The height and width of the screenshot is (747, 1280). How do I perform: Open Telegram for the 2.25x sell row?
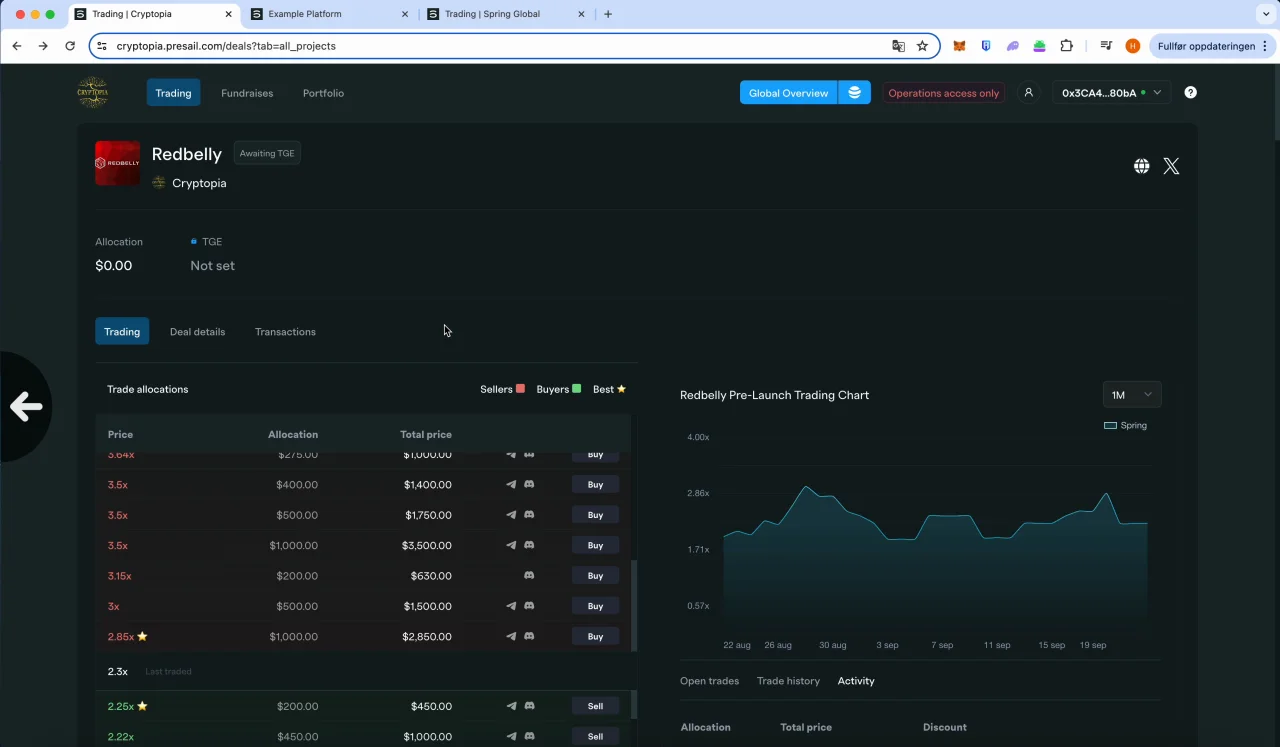click(511, 706)
